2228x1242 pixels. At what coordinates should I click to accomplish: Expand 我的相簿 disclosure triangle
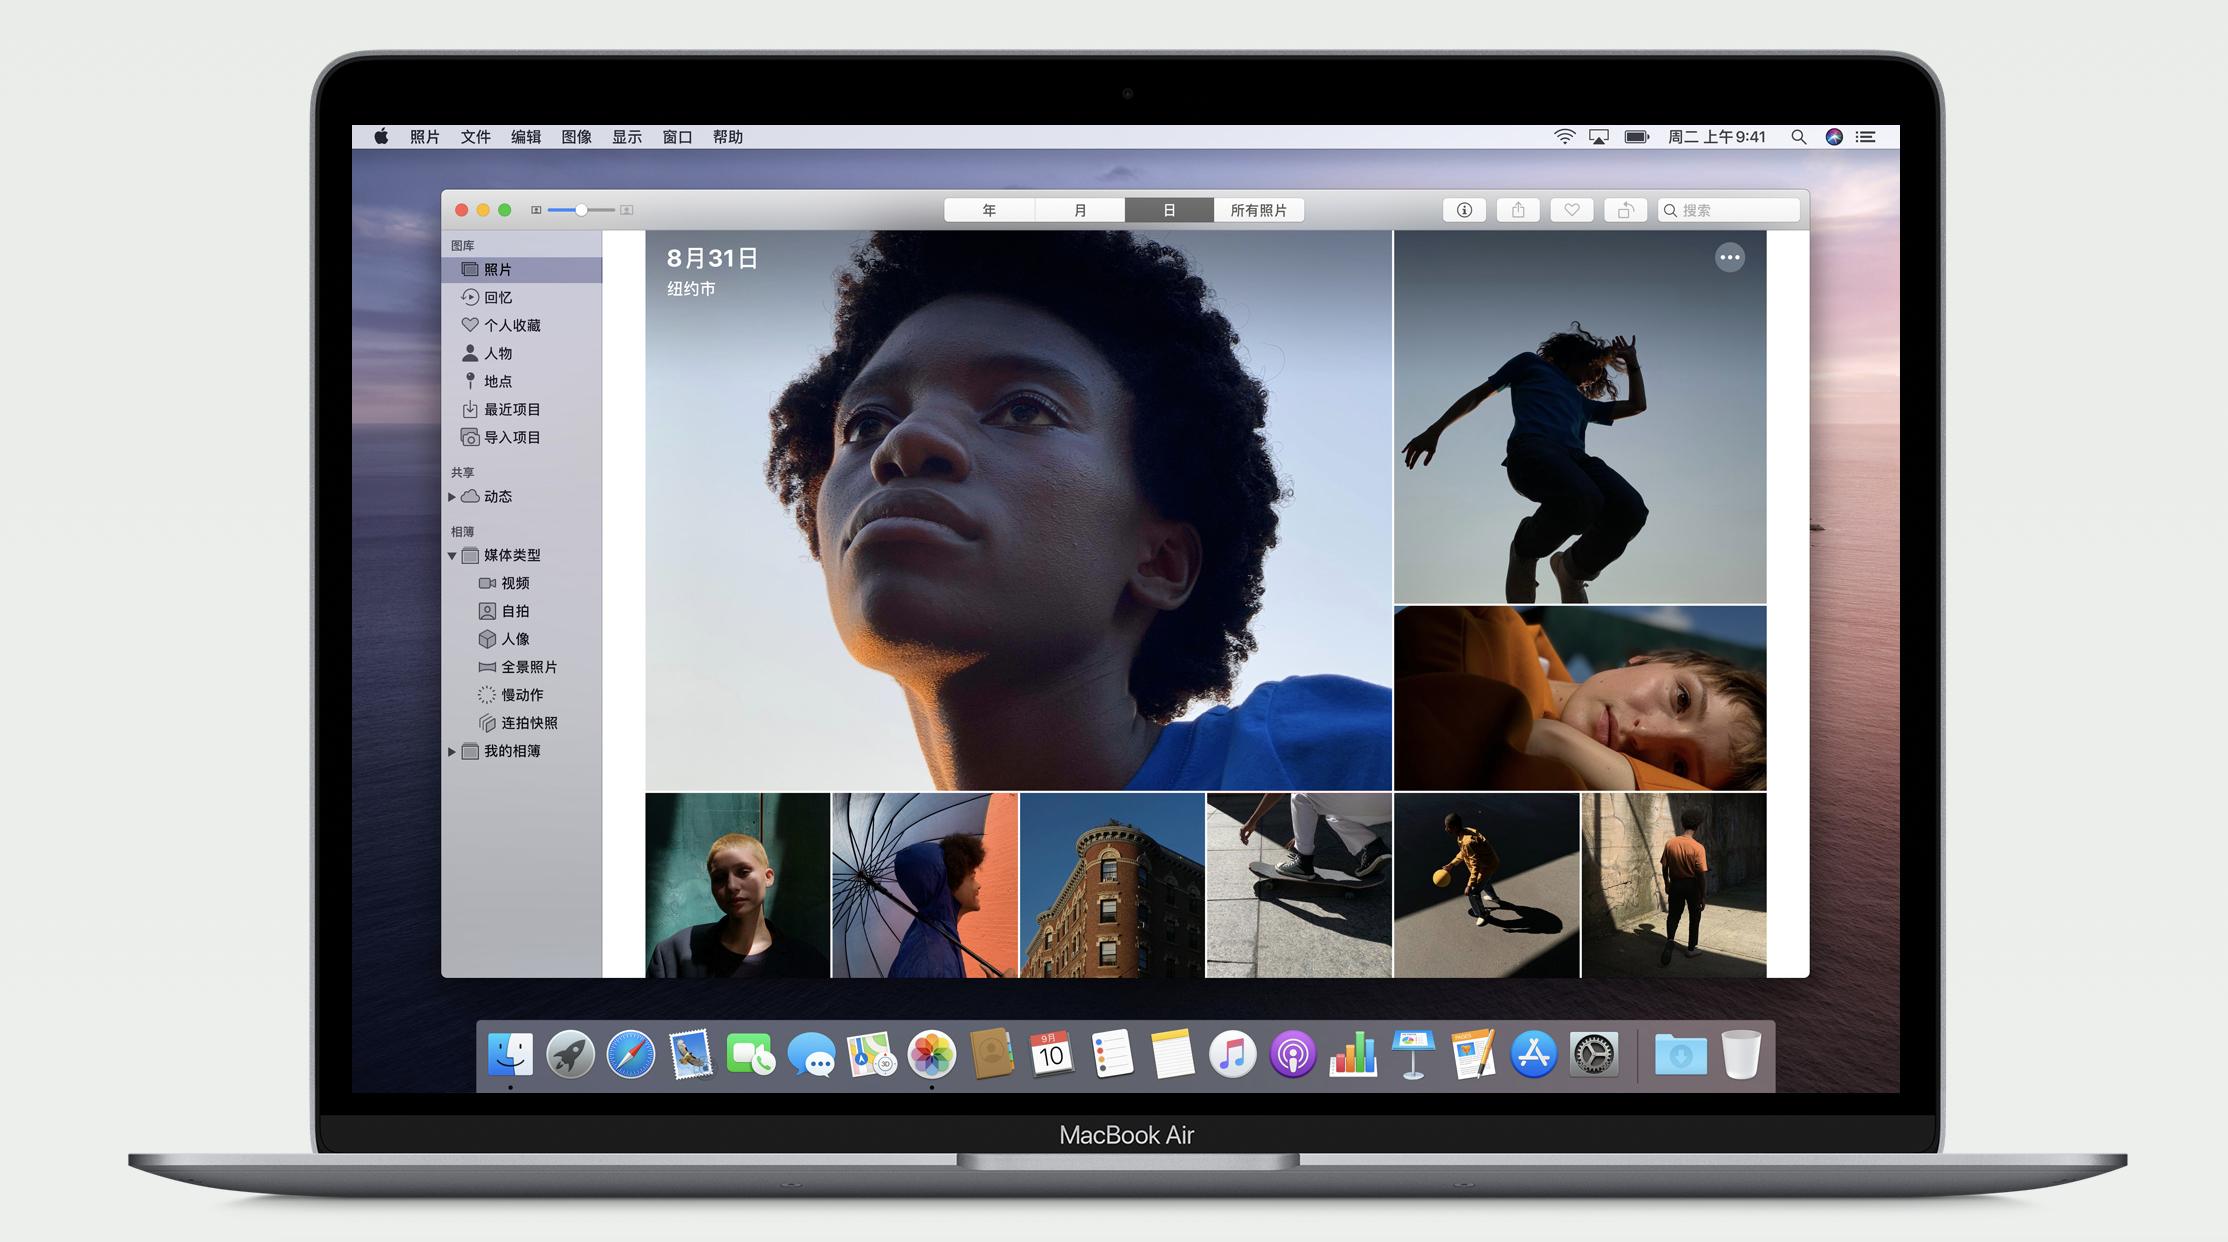coord(452,751)
